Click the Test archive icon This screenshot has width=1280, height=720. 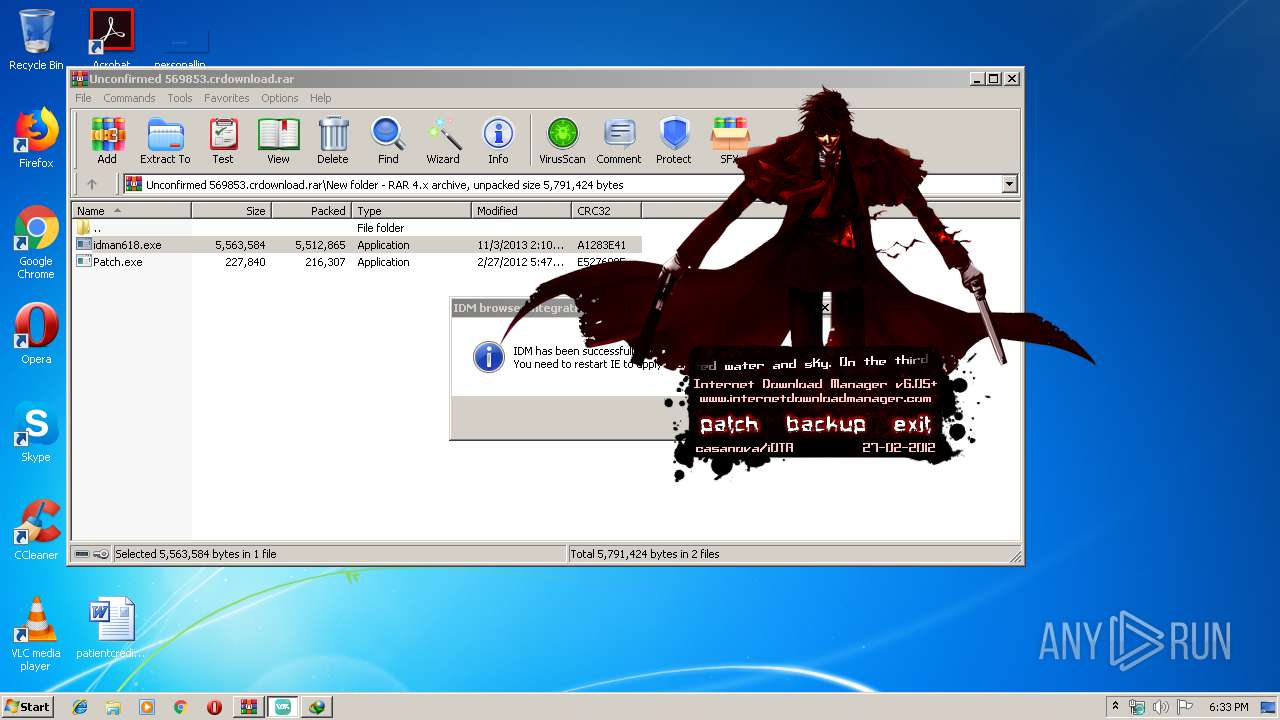coord(223,140)
